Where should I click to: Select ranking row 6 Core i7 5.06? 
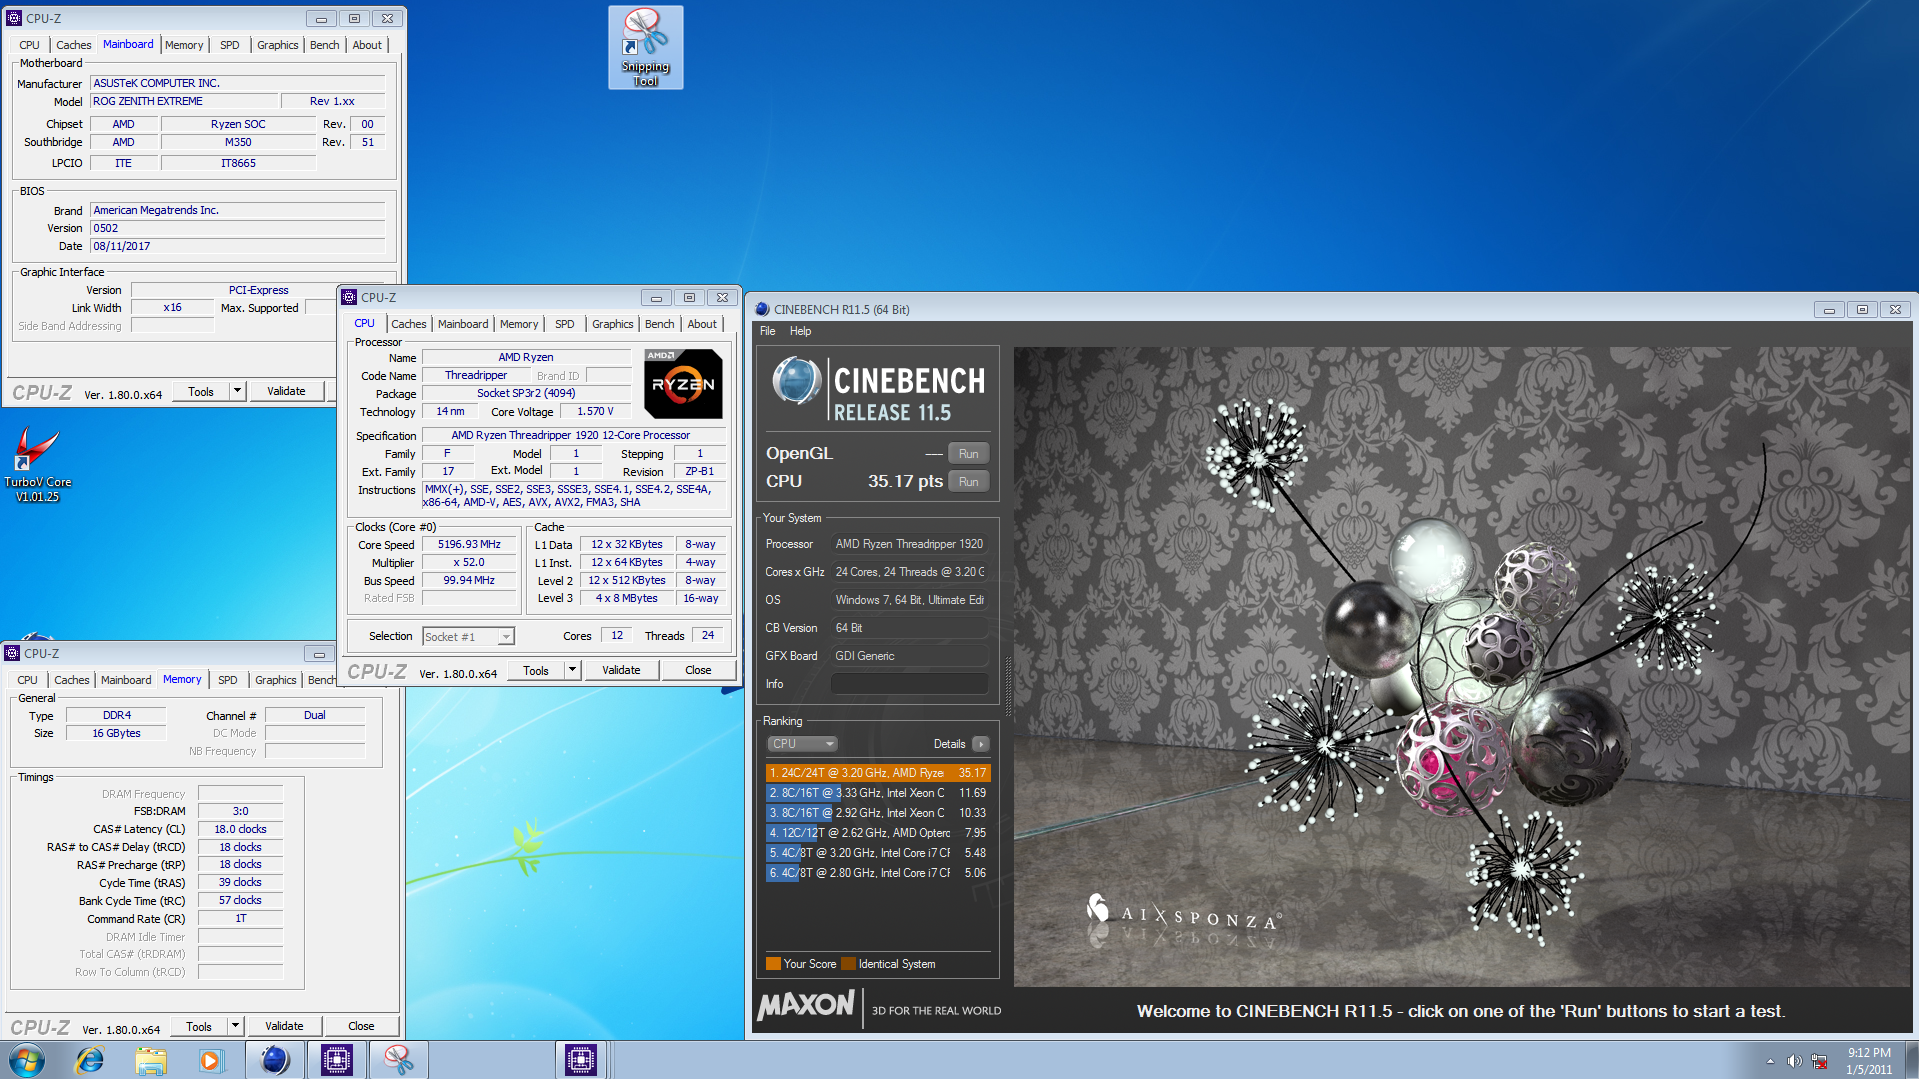[877, 873]
